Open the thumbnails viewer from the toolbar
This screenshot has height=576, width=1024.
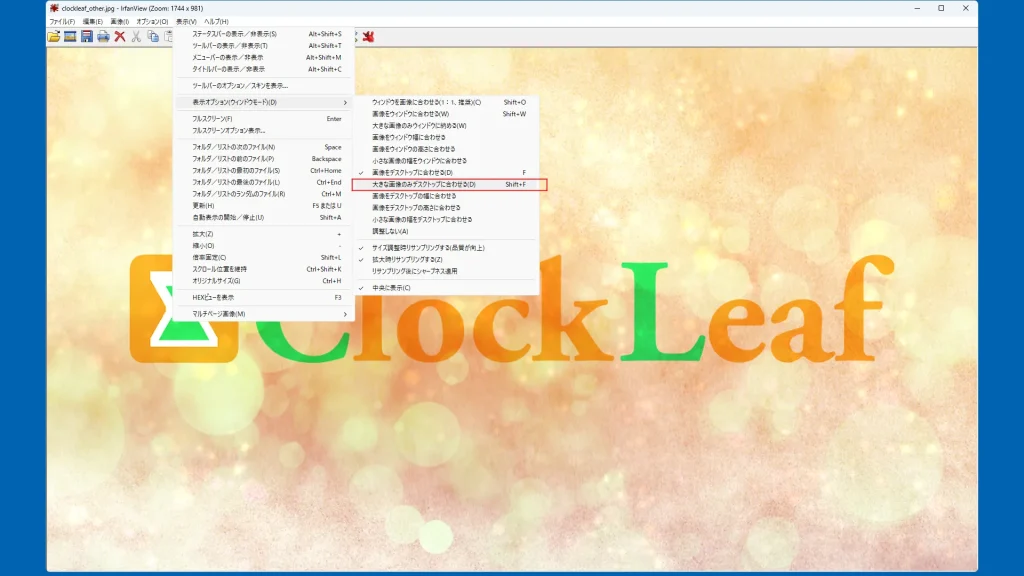point(70,37)
